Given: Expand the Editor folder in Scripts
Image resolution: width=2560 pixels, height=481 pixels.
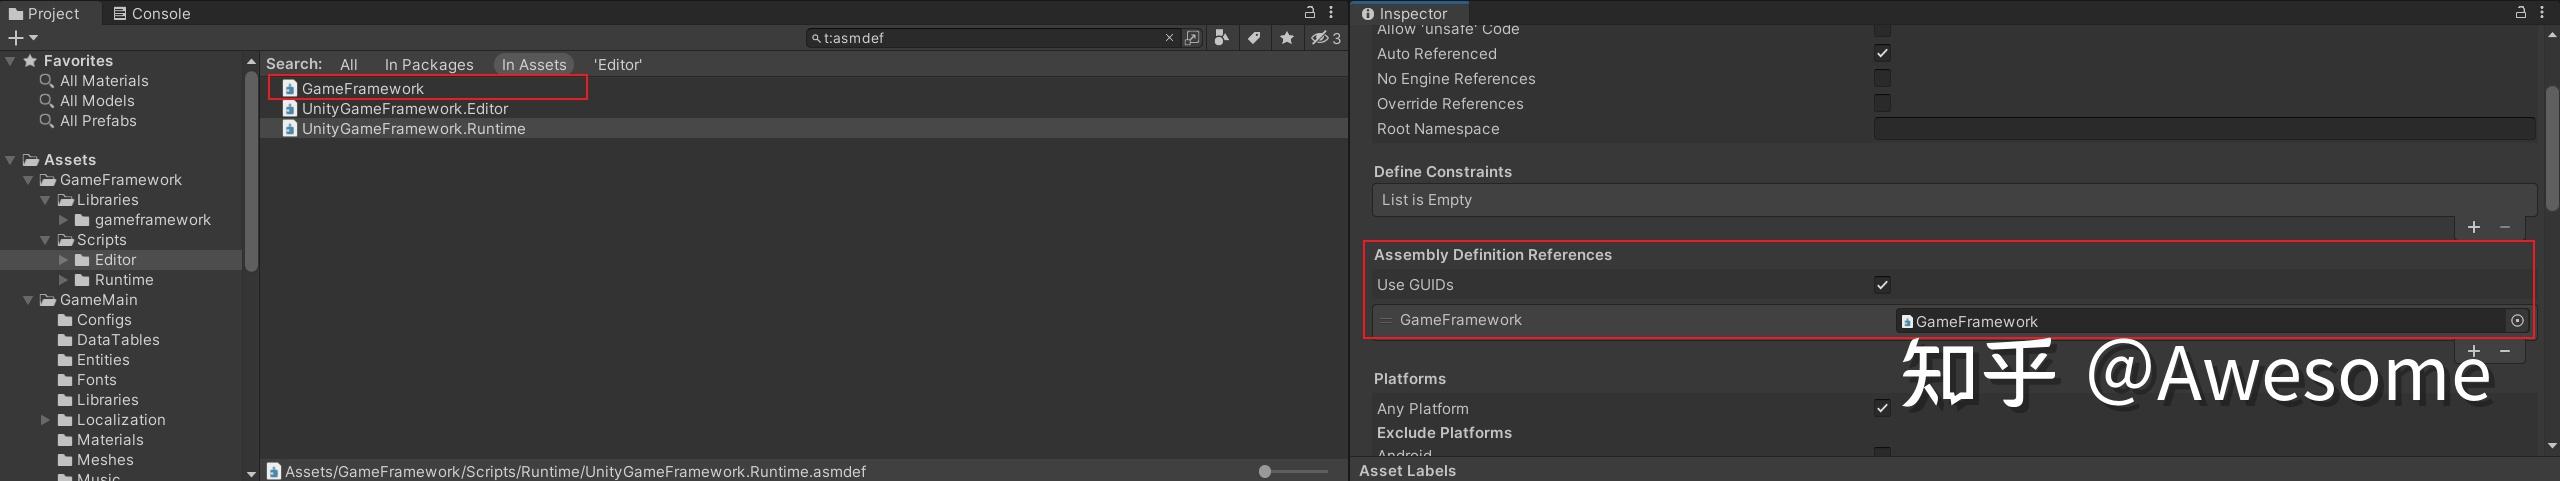Looking at the screenshot, I should tap(64, 260).
